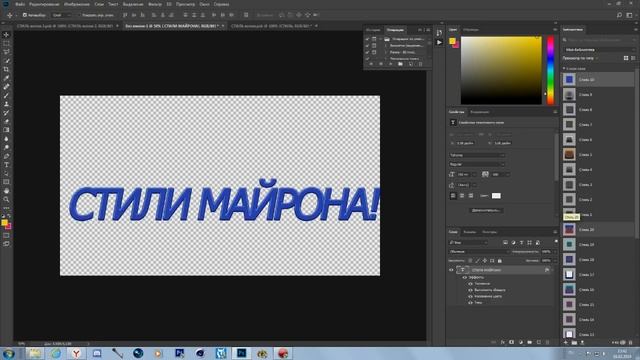Select the Brush tool
Screen dimensions: 640x360
tap(6, 96)
